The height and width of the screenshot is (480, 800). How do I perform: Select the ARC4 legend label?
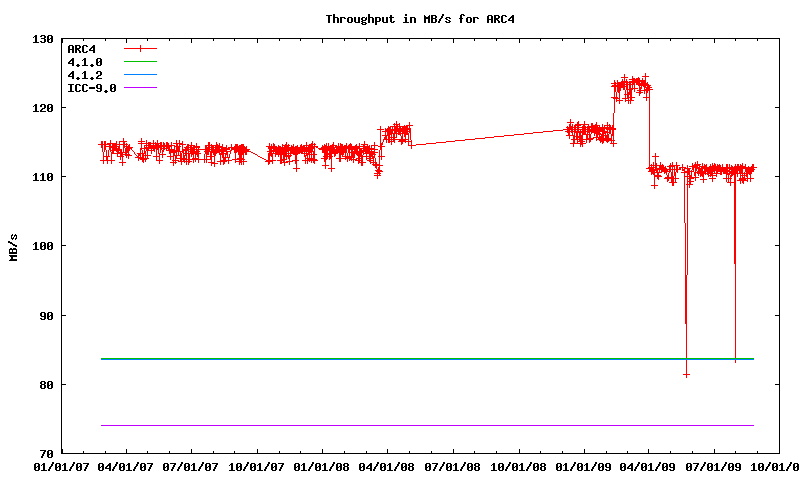(x=82, y=49)
